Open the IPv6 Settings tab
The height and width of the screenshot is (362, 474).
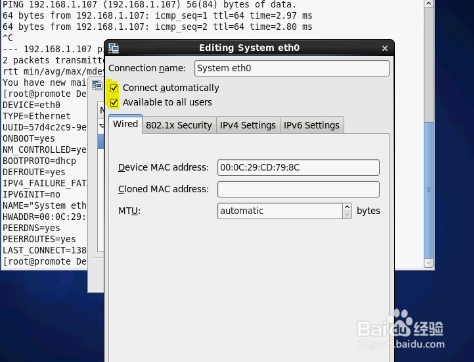pyautogui.click(x=311, y=125)
